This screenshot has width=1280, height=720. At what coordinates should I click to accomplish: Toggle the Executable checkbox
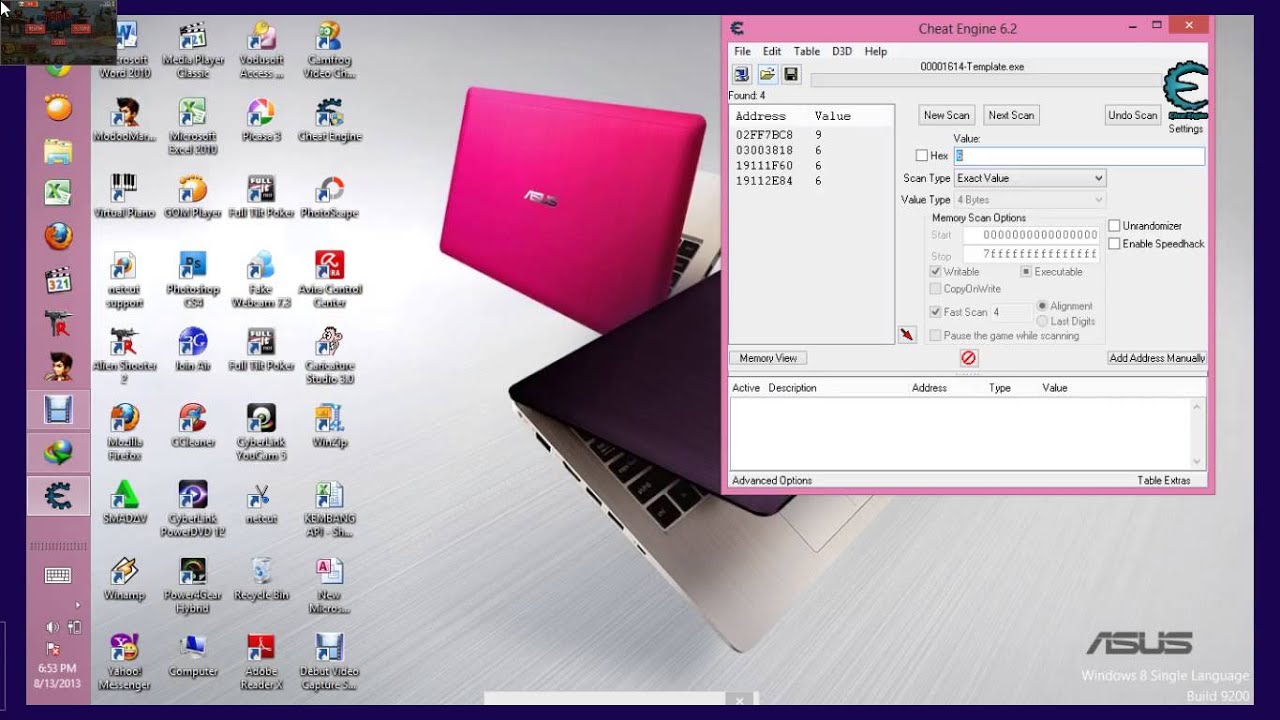[1026, 272]
